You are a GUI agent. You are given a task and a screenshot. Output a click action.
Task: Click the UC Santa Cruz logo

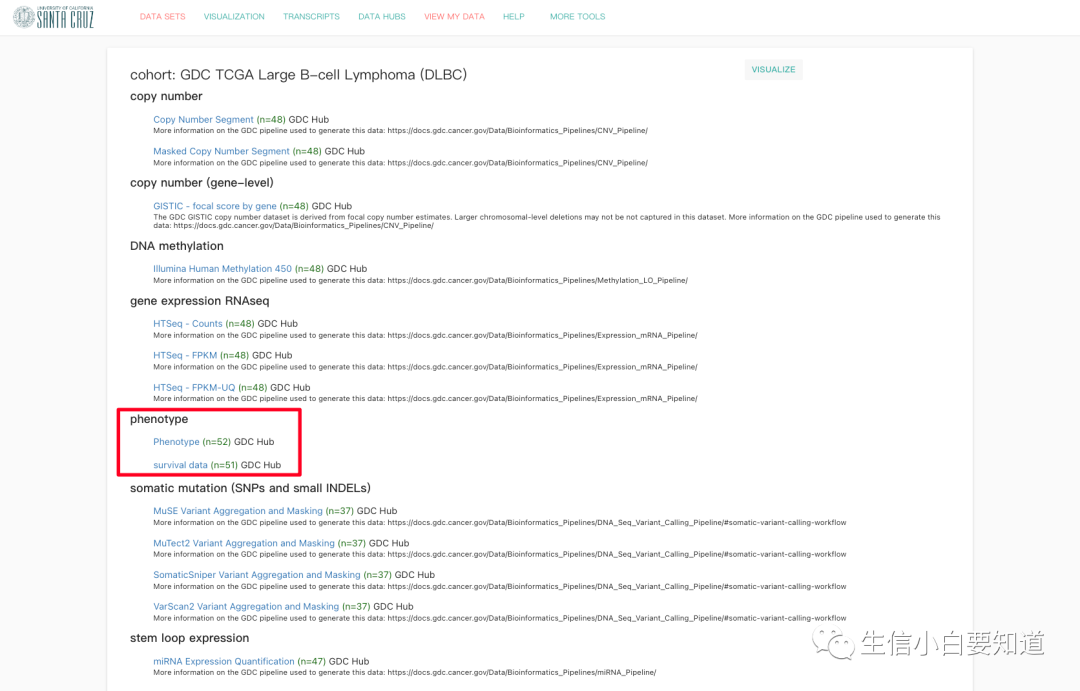(x=54, y=17)
